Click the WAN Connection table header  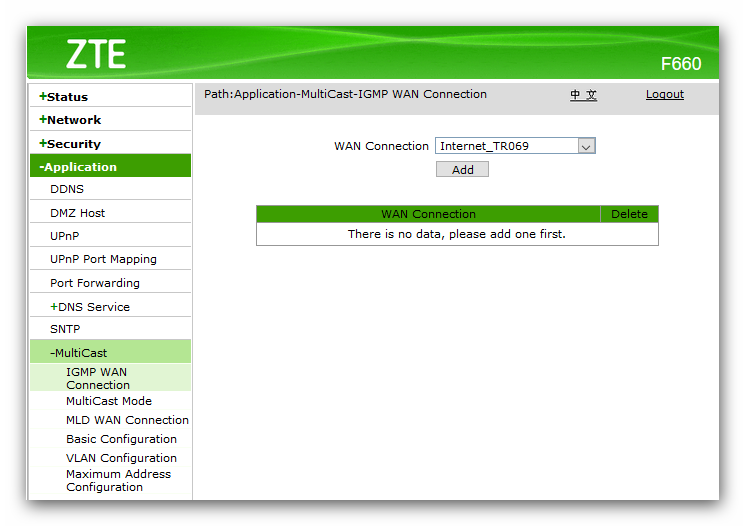(x=428, y=214)
